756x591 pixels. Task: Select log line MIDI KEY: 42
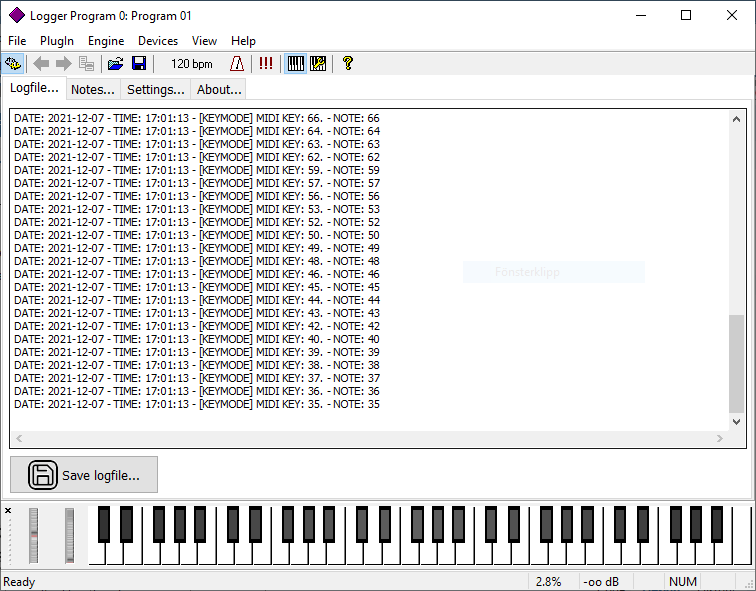pos(197,326)
